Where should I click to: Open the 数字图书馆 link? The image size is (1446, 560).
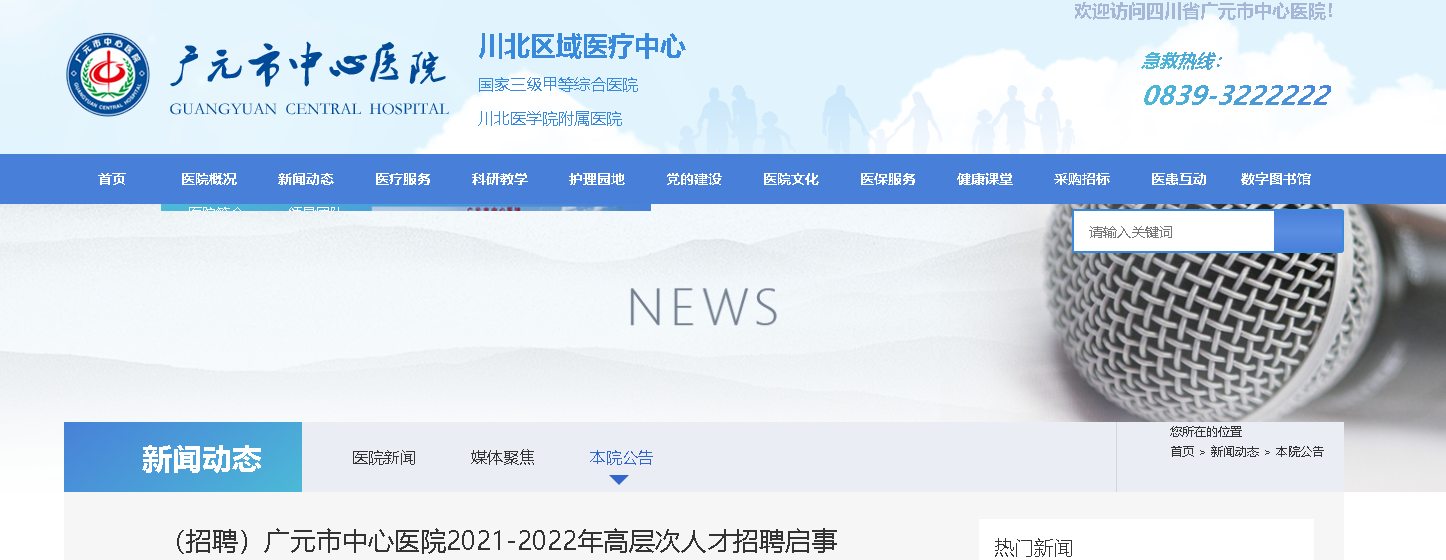[1276, 180]
